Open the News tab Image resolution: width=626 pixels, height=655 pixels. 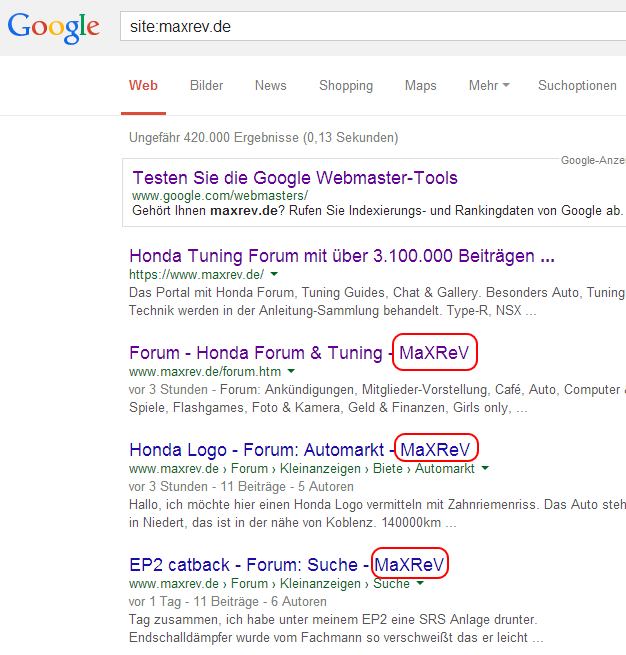(x=271, y=86)
